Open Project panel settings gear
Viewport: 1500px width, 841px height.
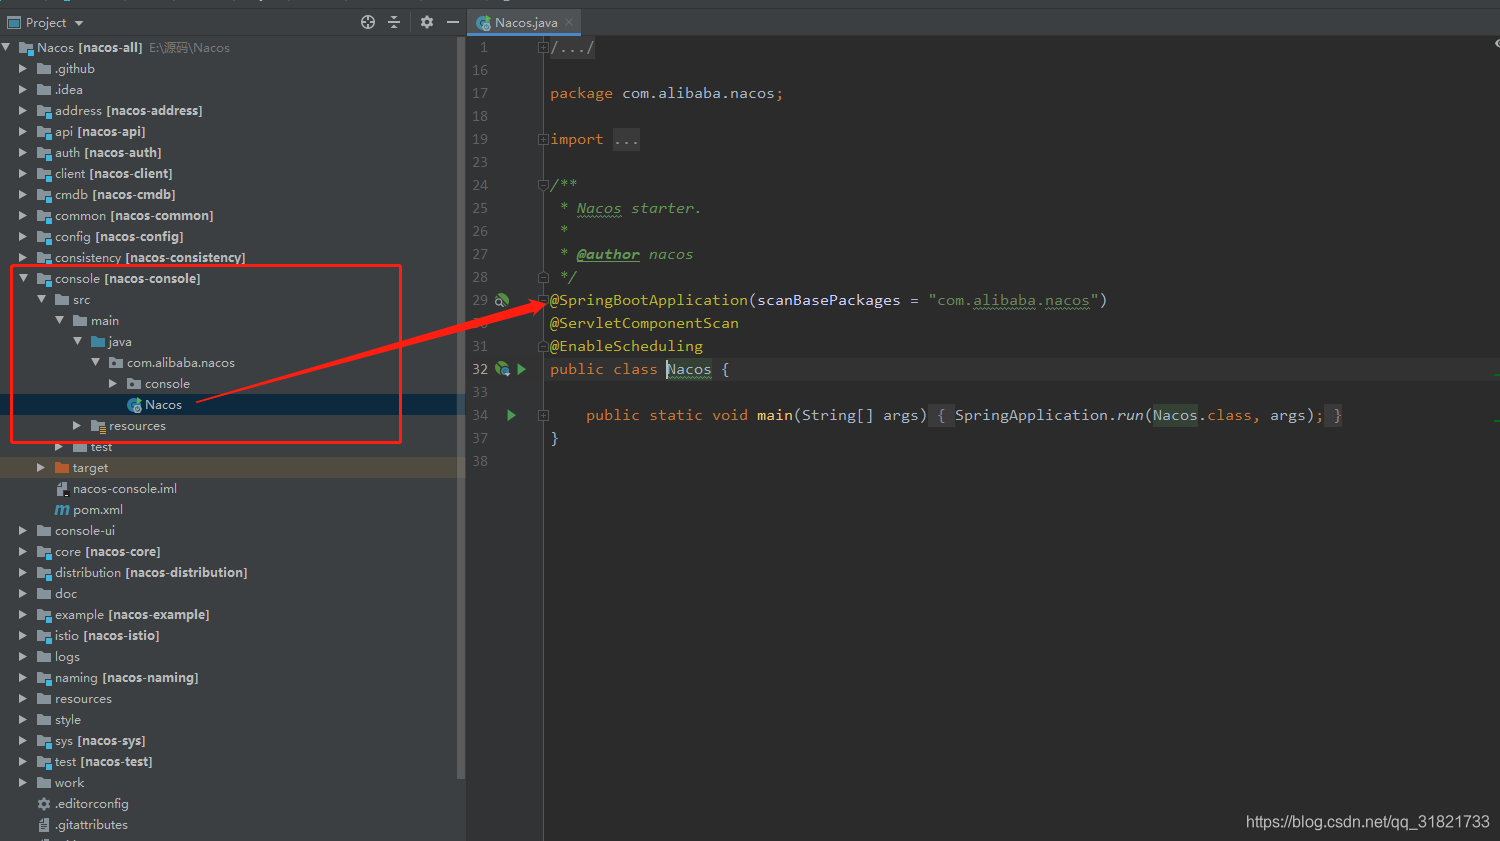tap(427, 22)
